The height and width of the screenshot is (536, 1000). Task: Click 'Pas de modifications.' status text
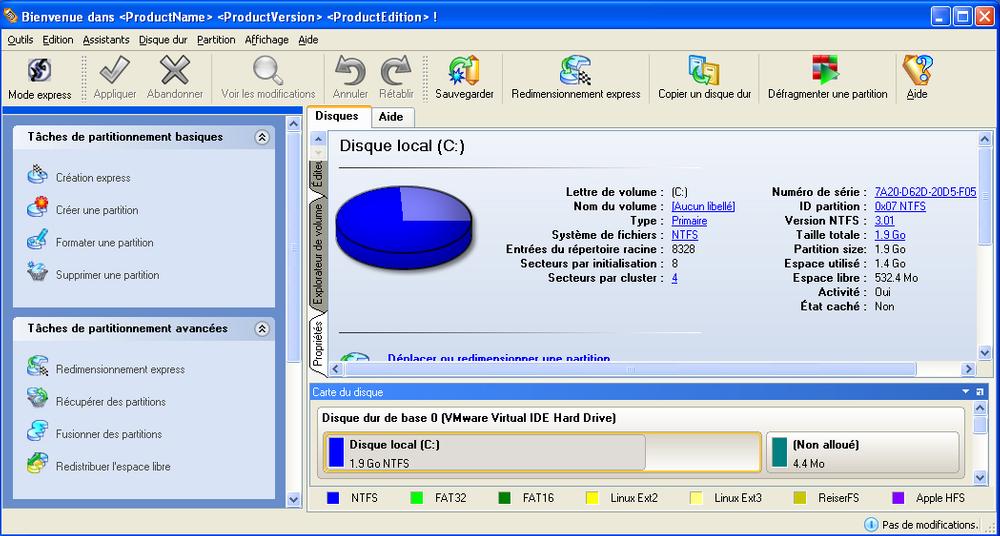(930, 525)
